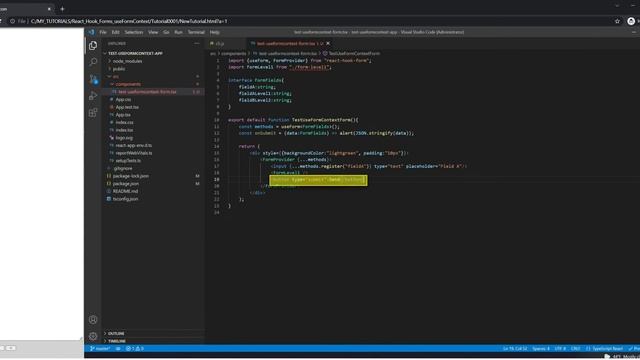Open reportWebVitals.ts file
640x360 pixels.
(133, 153)
